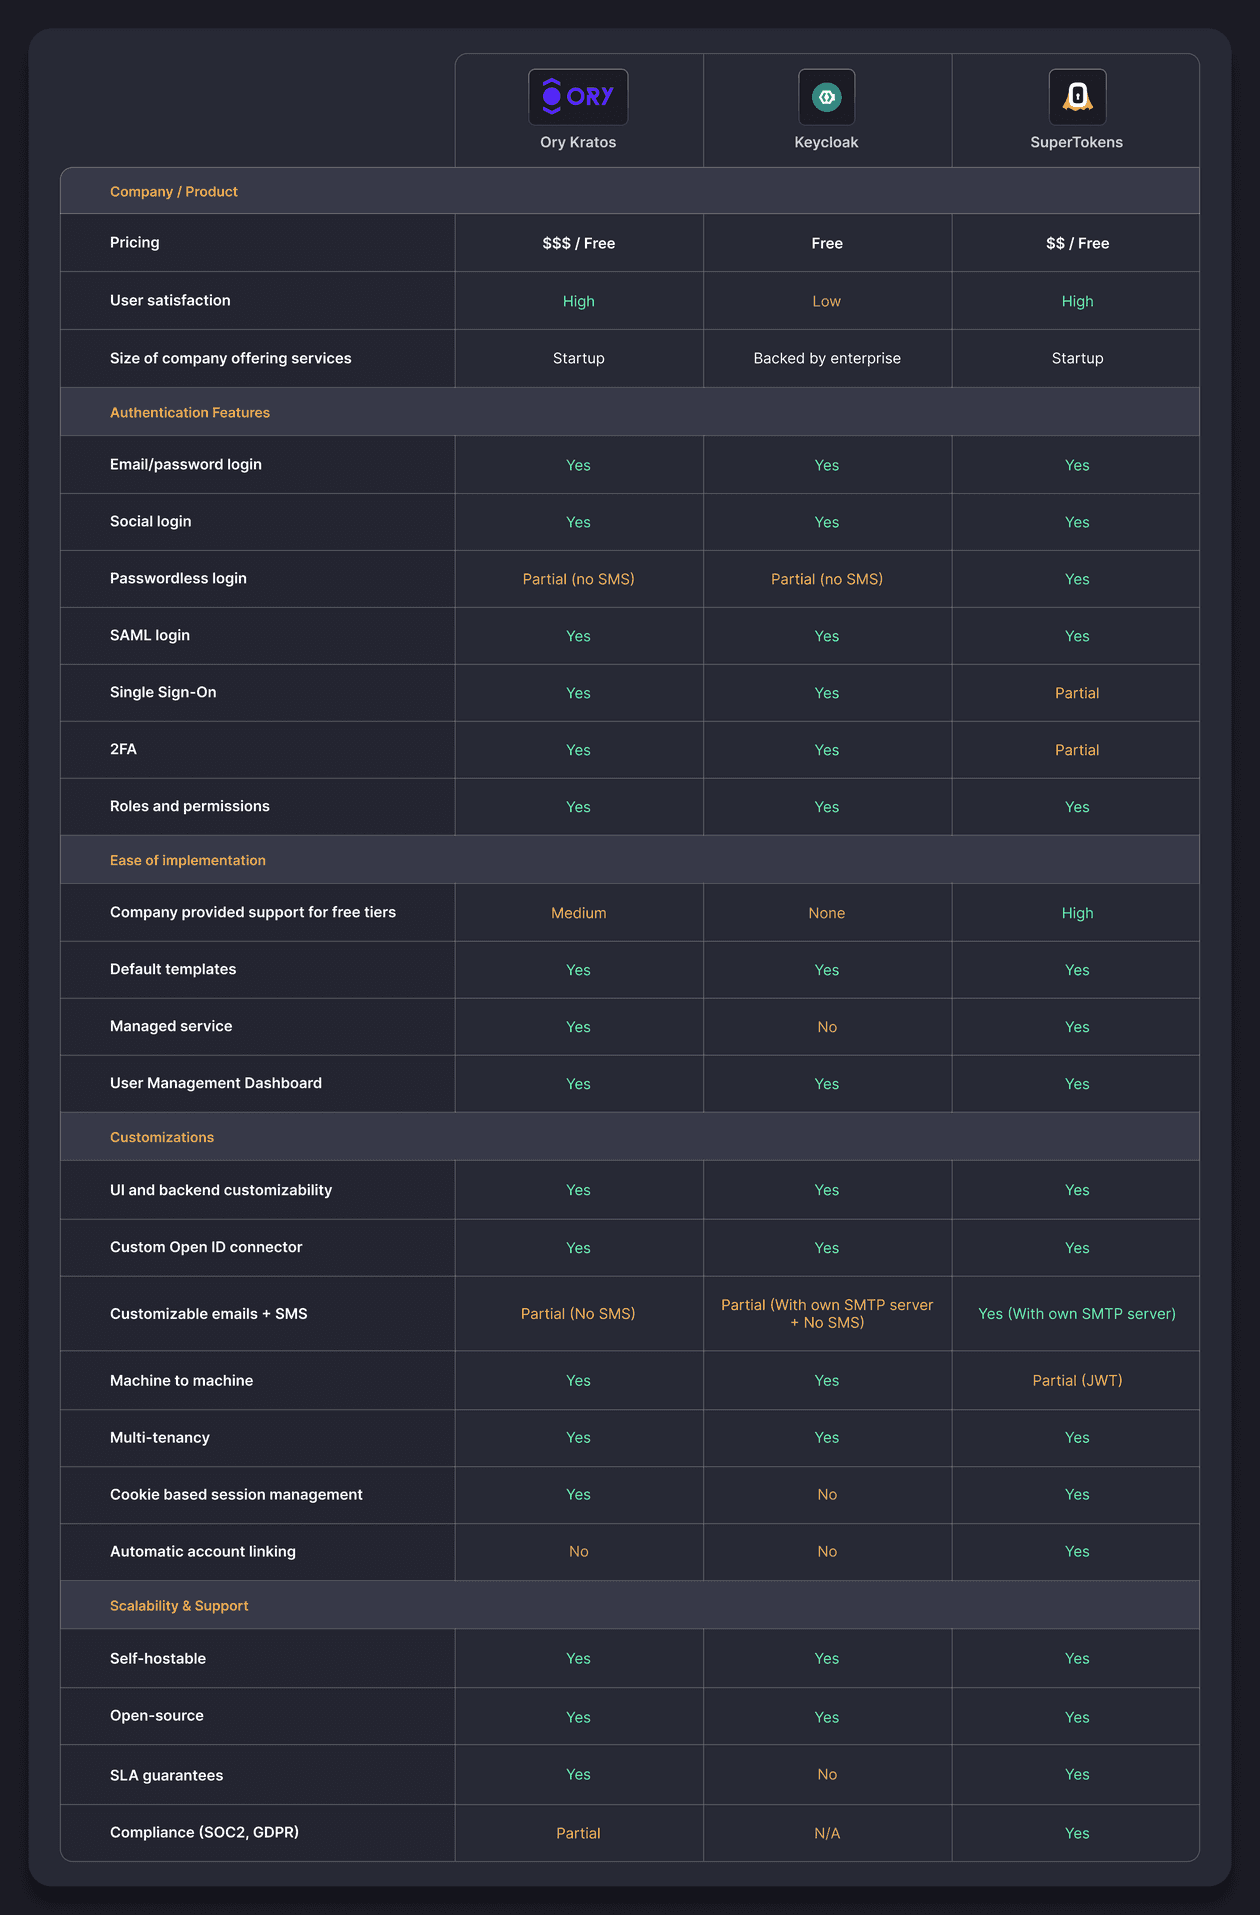Click the Keycloak logo icon
The height and width of the screenshot is (1915, 1260).
coord(827,97)
